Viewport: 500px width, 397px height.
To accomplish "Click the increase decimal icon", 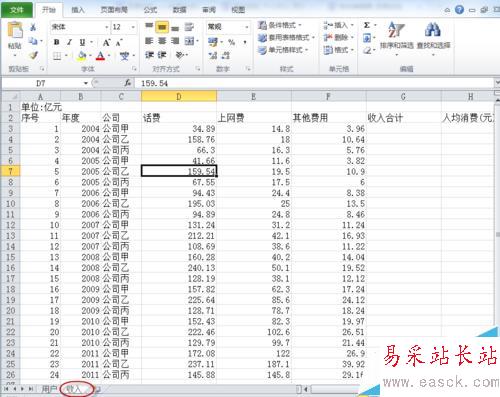I will click(x=213, y=55).
